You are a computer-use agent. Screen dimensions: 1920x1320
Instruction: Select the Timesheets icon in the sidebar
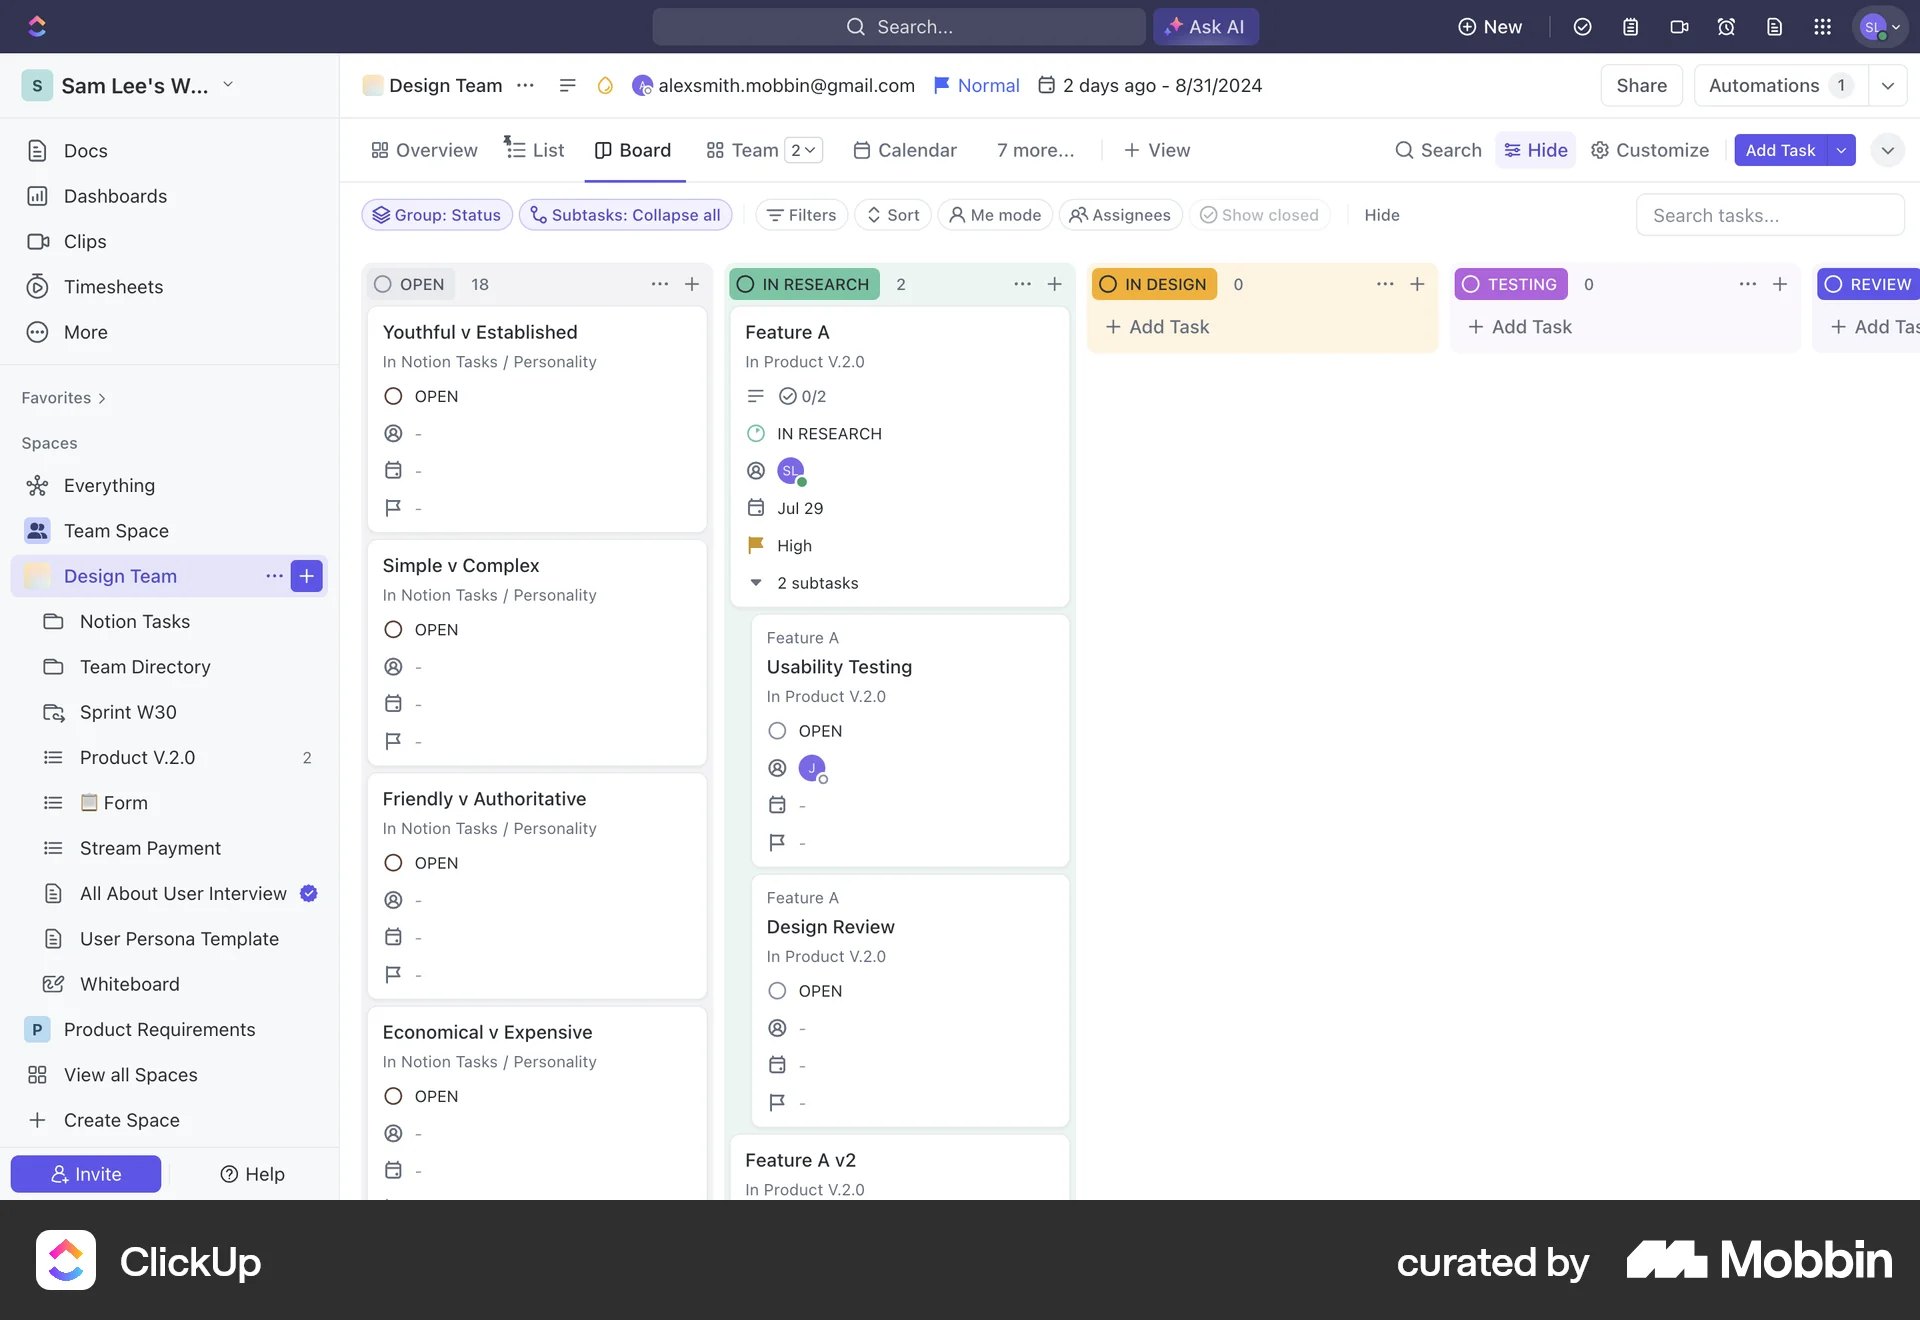(x=37, y=286)
